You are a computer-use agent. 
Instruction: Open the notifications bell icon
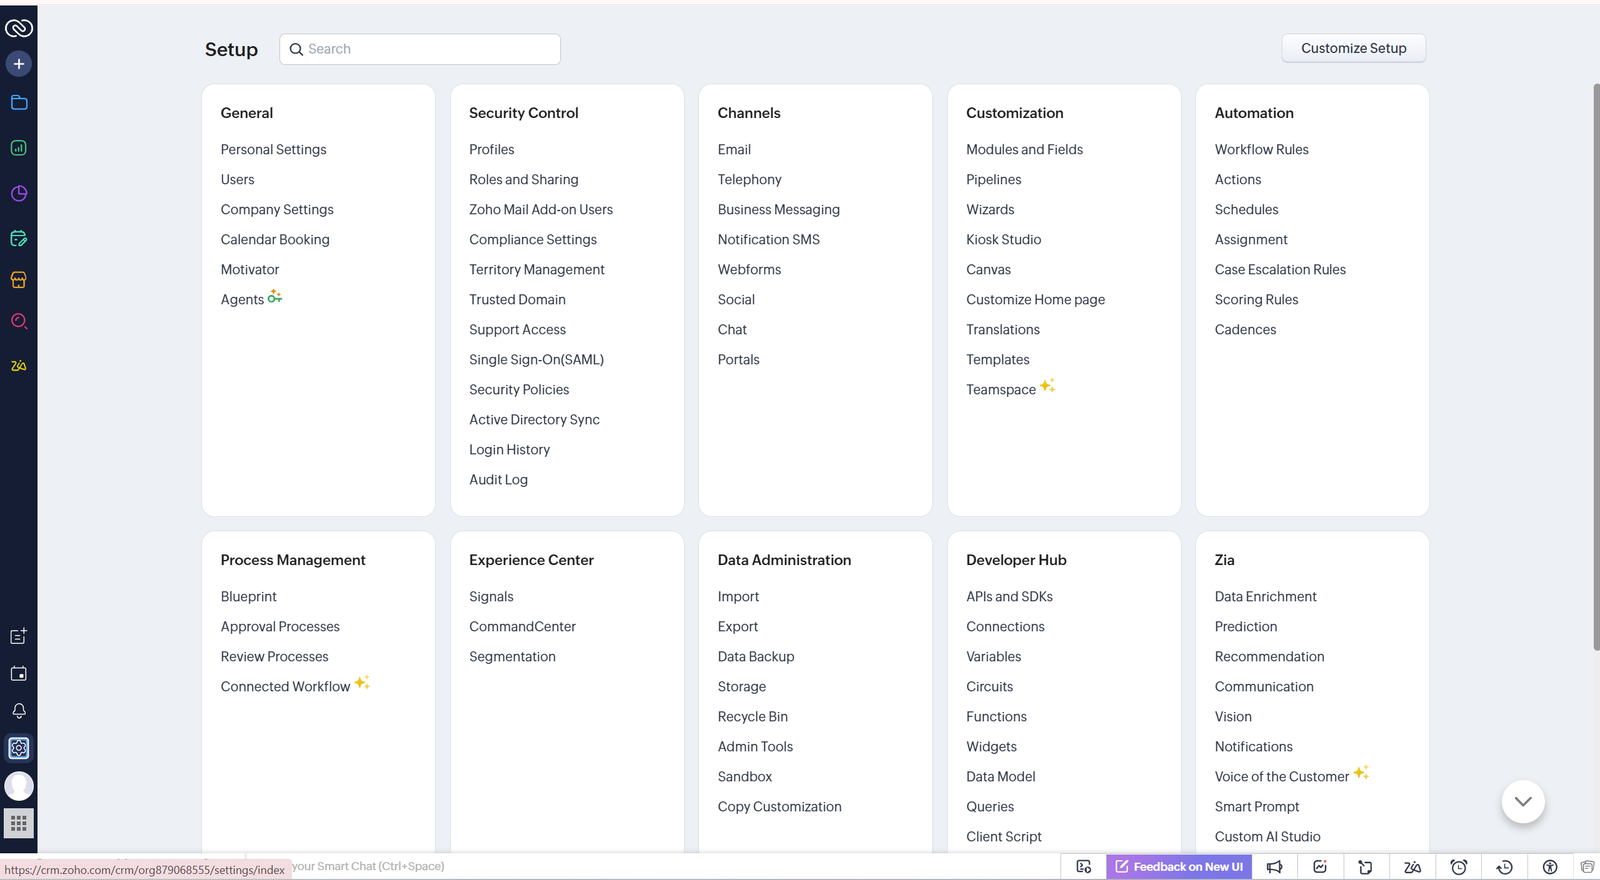[x=19, y=711]
